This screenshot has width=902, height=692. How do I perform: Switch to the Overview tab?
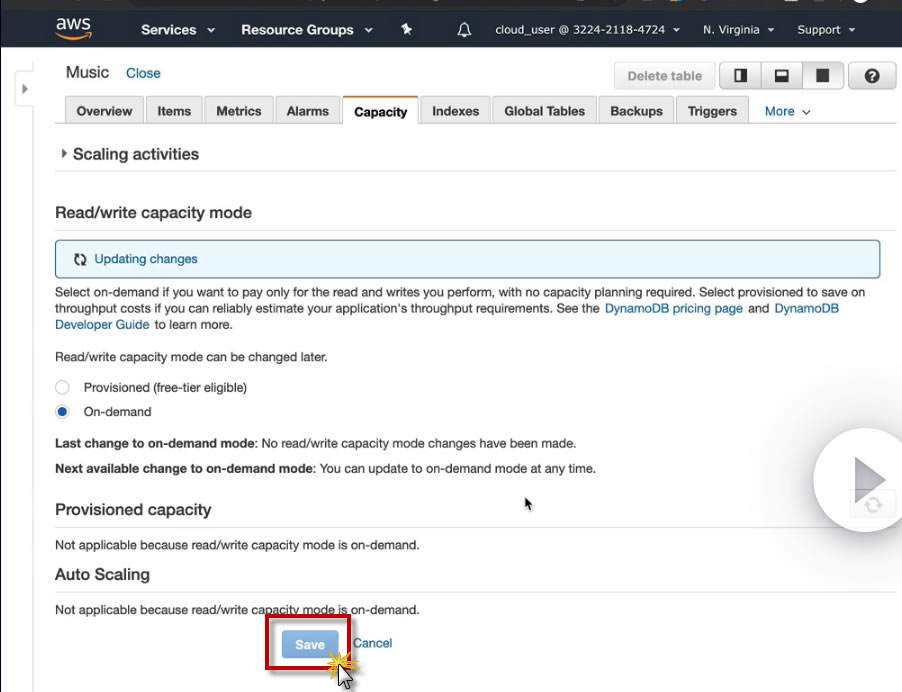pos(104,111)
